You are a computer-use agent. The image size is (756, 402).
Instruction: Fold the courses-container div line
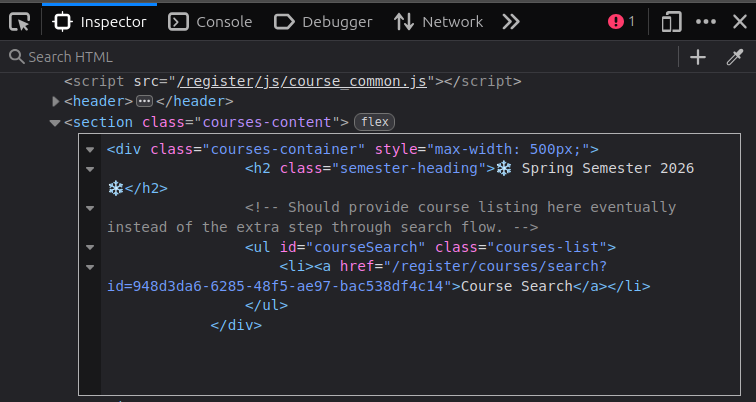pos(90,149)
